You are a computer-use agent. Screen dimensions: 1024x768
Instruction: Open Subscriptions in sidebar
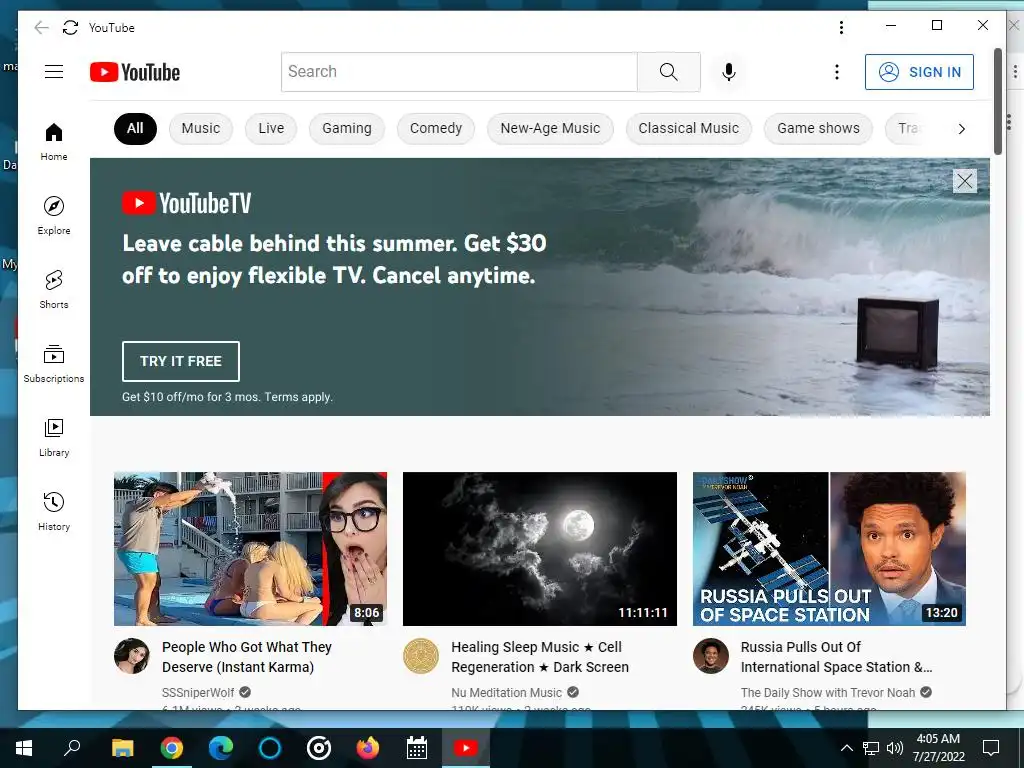coord(54,363)
